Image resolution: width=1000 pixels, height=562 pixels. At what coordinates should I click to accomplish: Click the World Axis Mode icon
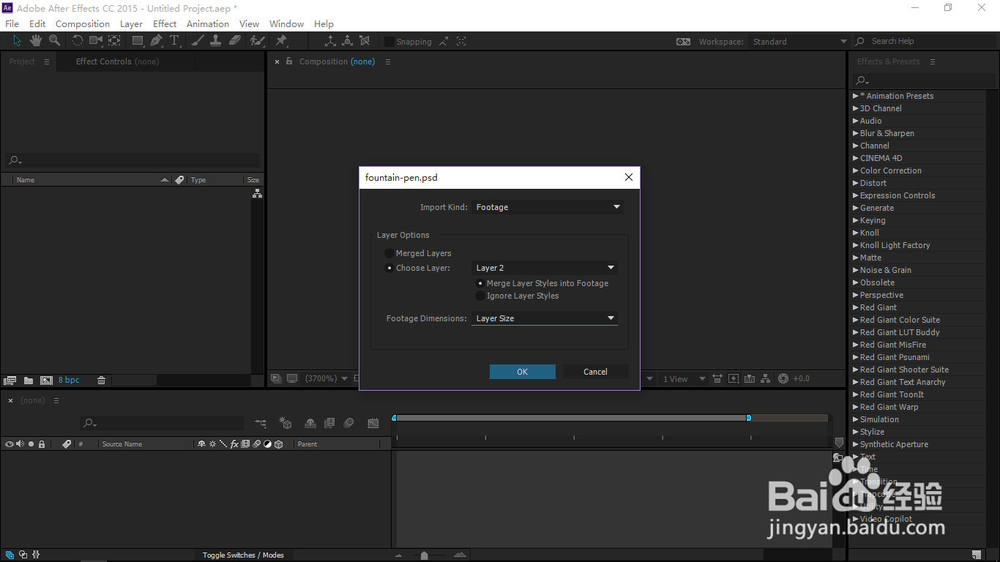[348, 41]
